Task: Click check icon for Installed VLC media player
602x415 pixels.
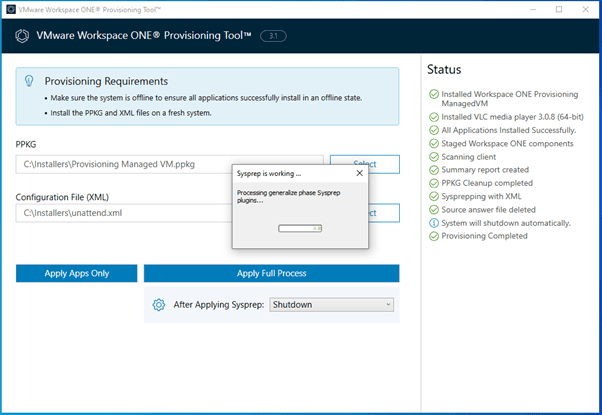Action: [x=434, y=117]
